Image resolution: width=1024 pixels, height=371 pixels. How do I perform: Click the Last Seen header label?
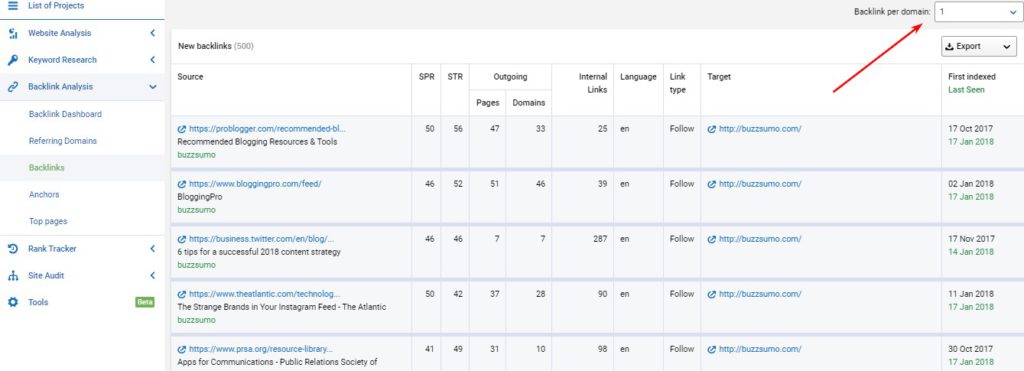pos(966,90)
